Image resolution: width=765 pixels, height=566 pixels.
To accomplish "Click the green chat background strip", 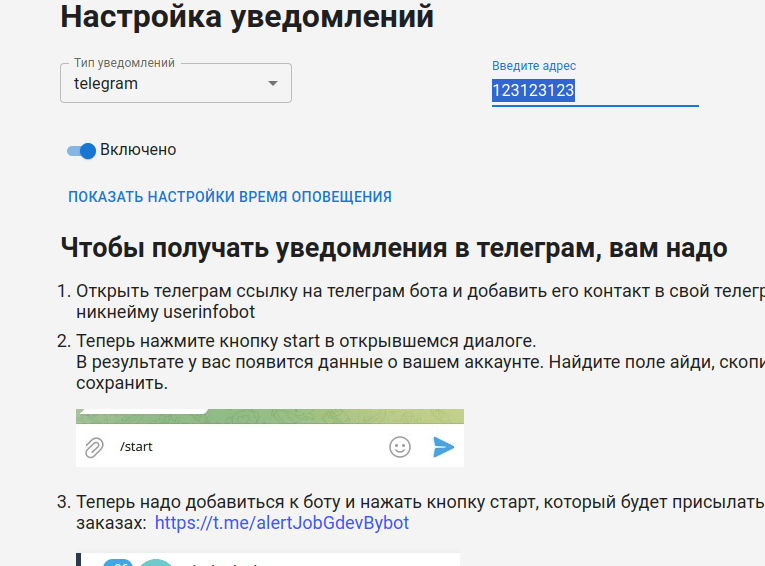I will point(270,416).
